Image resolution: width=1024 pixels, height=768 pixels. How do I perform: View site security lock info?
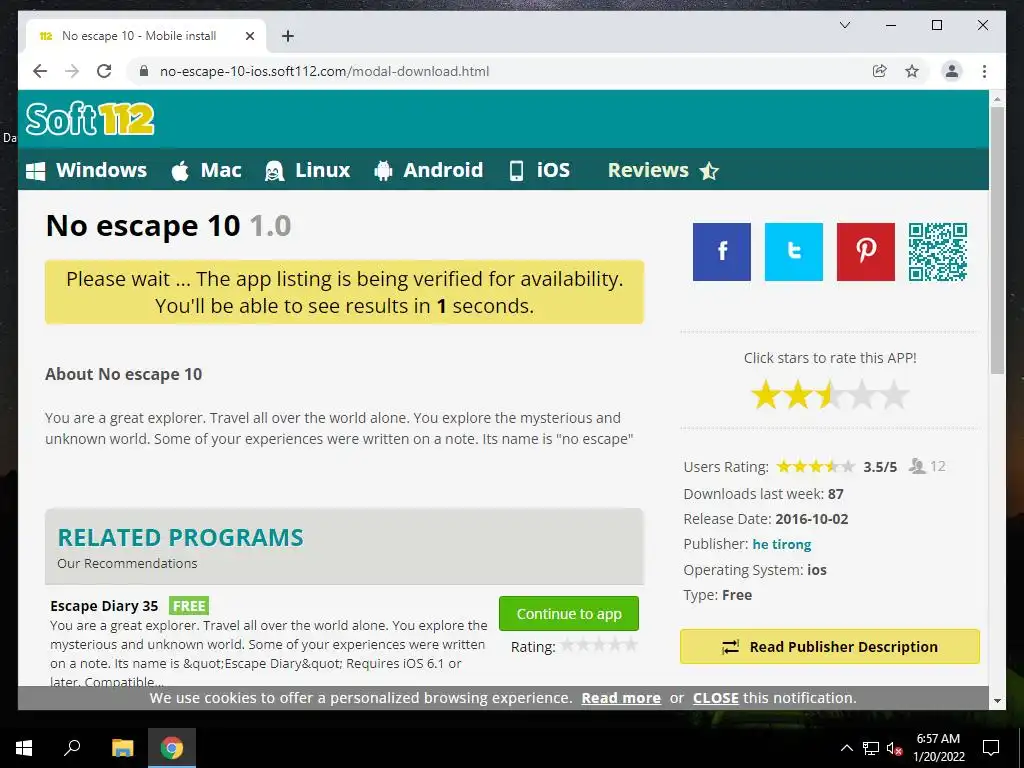[144, 71]
